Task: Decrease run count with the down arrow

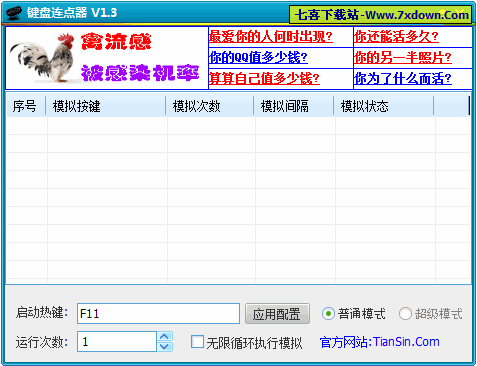Action: (x=164, y=346)
